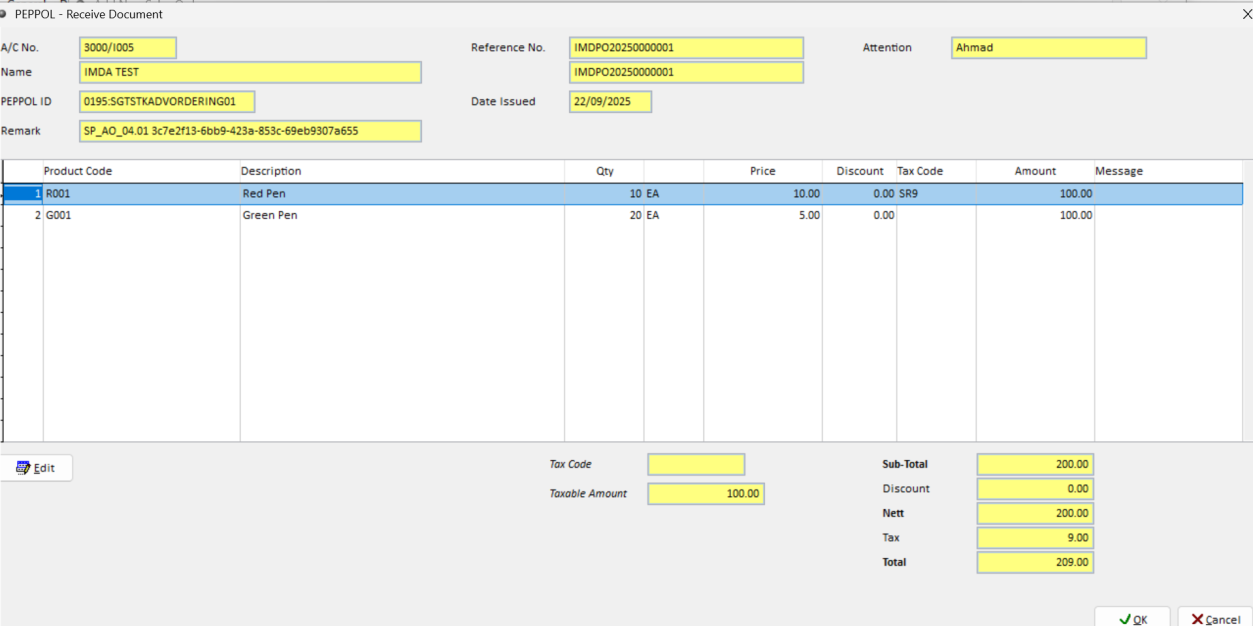The image size is (1253, 626).
Task: Click the Name field IMDA TEST
Action: pos(250,73)
